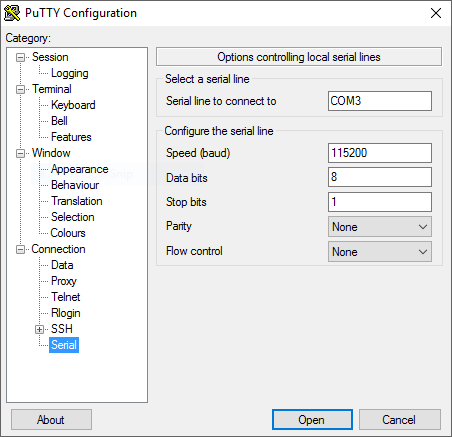Click the Serial line COM3 field
This screenshot has height=437, width=452.
tap(380, 101)
